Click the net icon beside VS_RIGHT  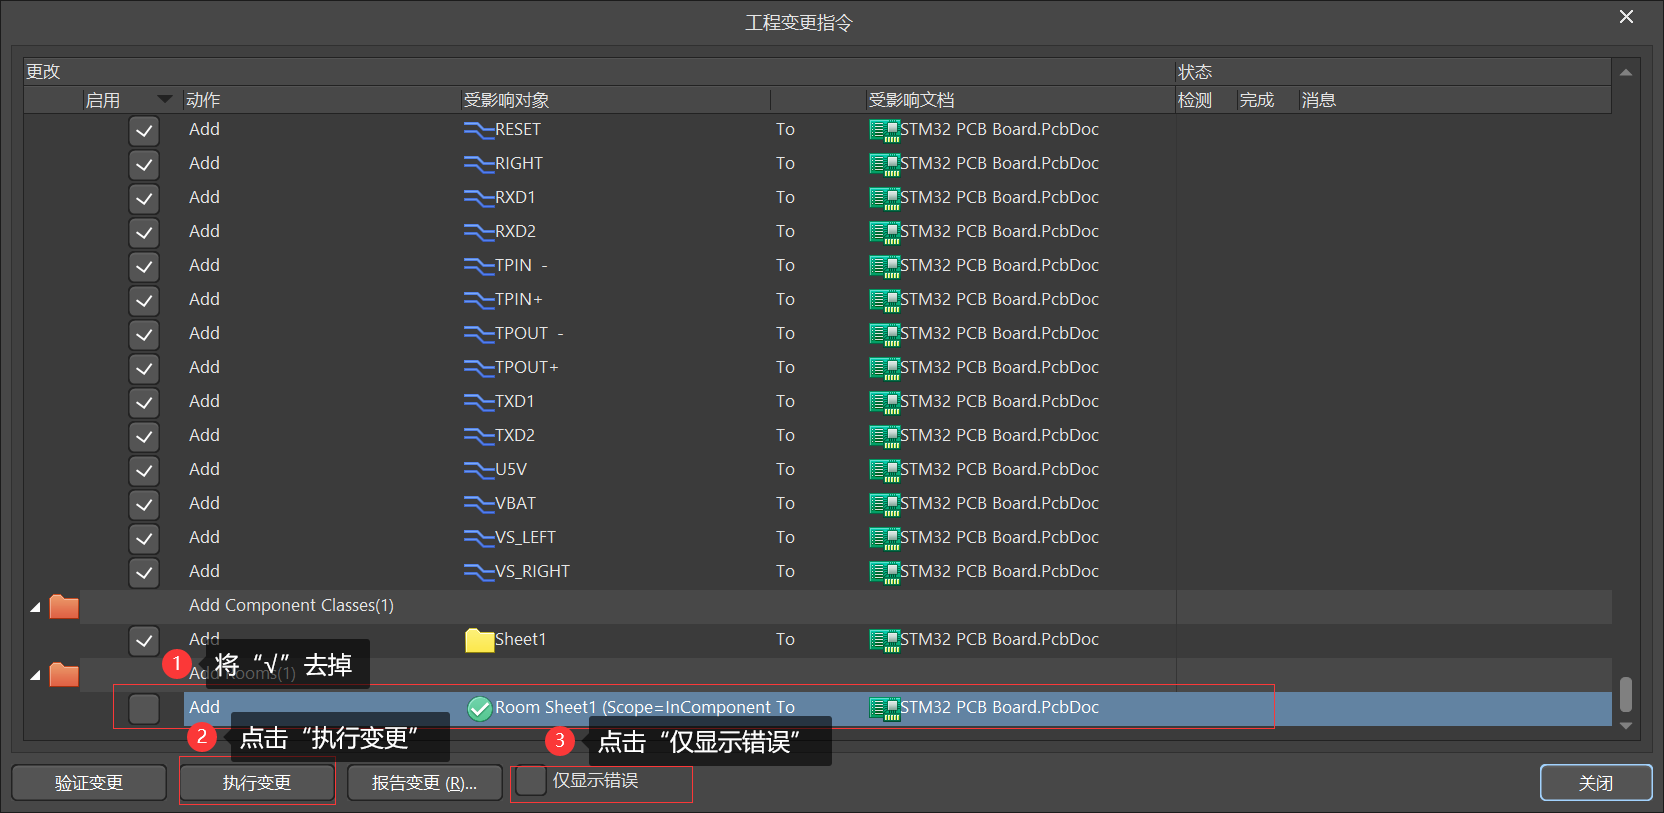[x=479, y=572]
